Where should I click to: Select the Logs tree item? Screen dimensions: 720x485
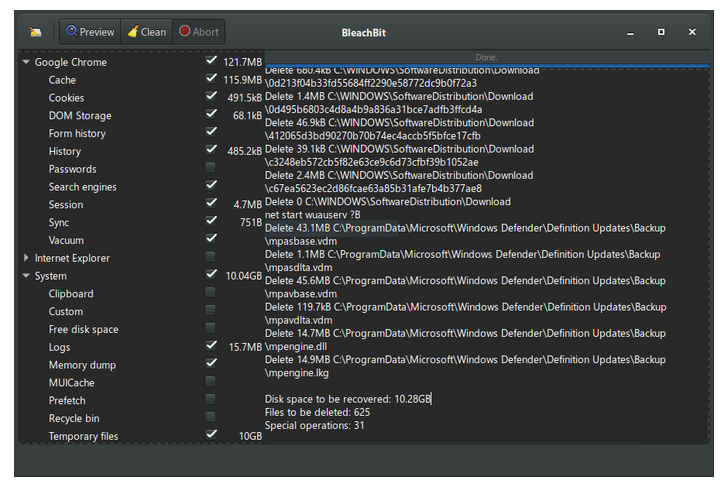point(59,347)
